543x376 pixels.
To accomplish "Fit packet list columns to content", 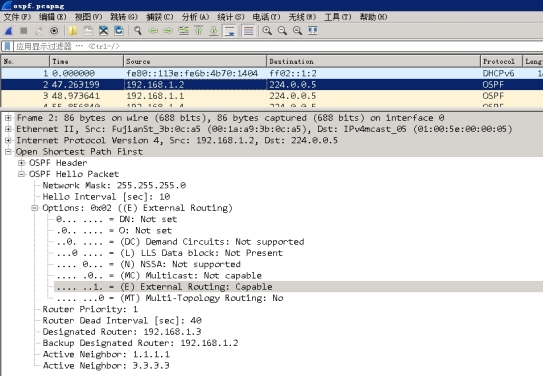I will pos(313,31).
